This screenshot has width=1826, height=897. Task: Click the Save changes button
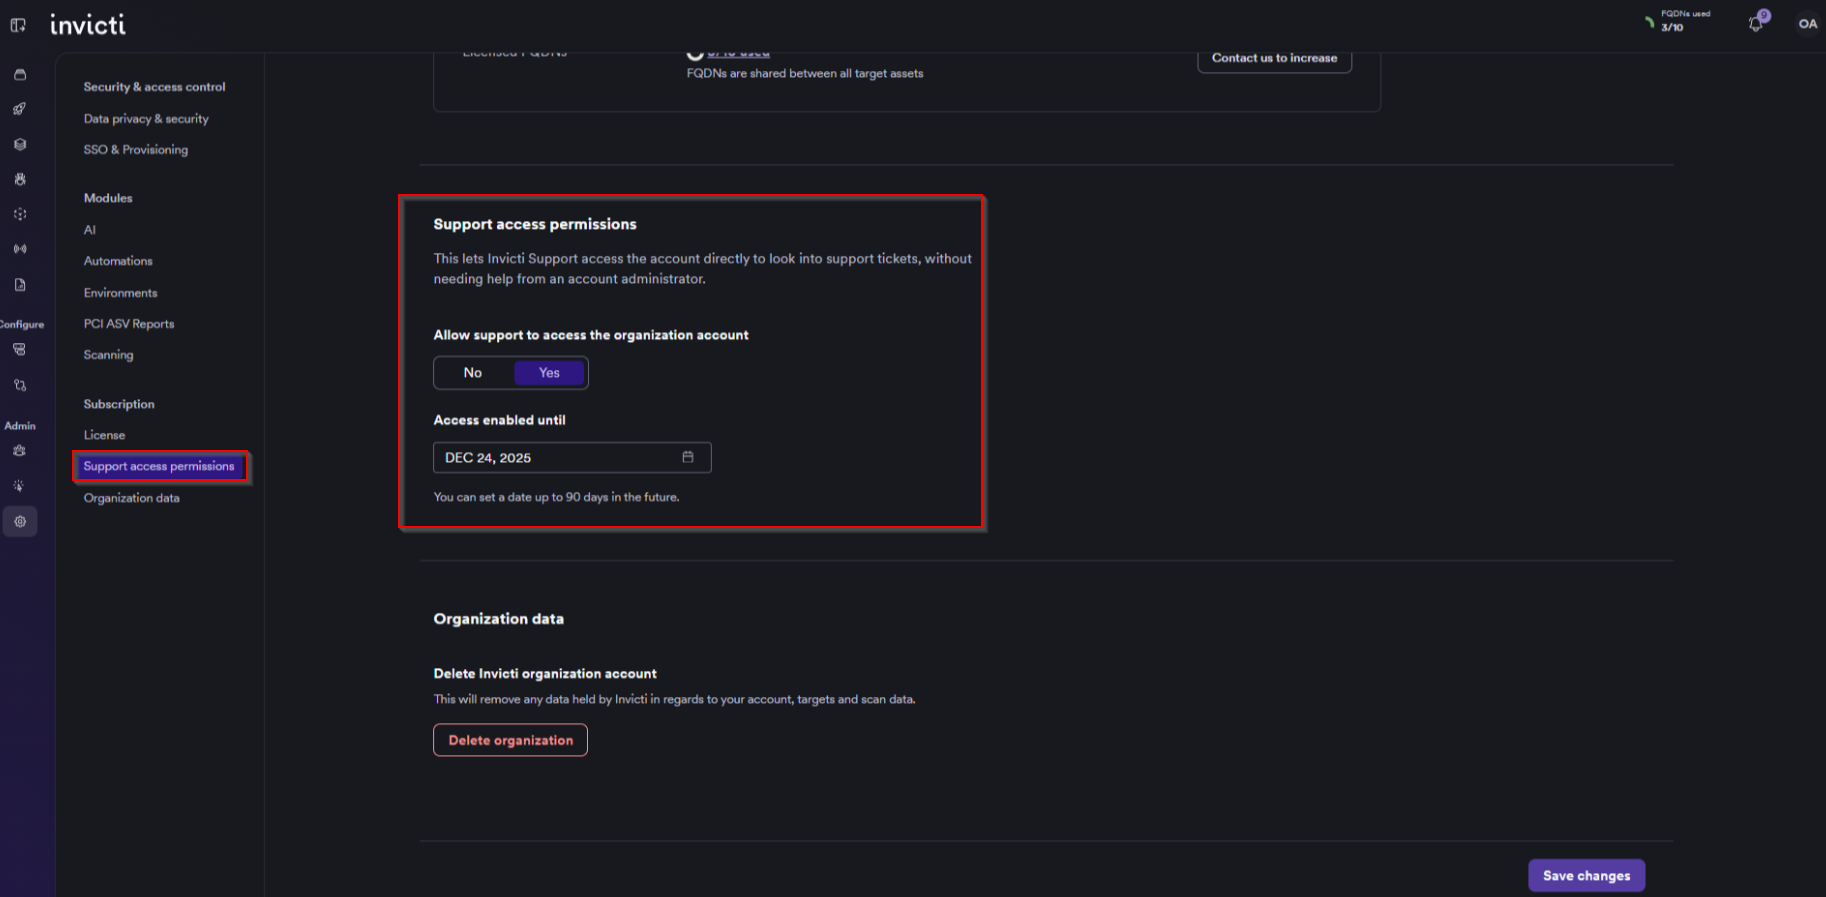[1586, 876]
